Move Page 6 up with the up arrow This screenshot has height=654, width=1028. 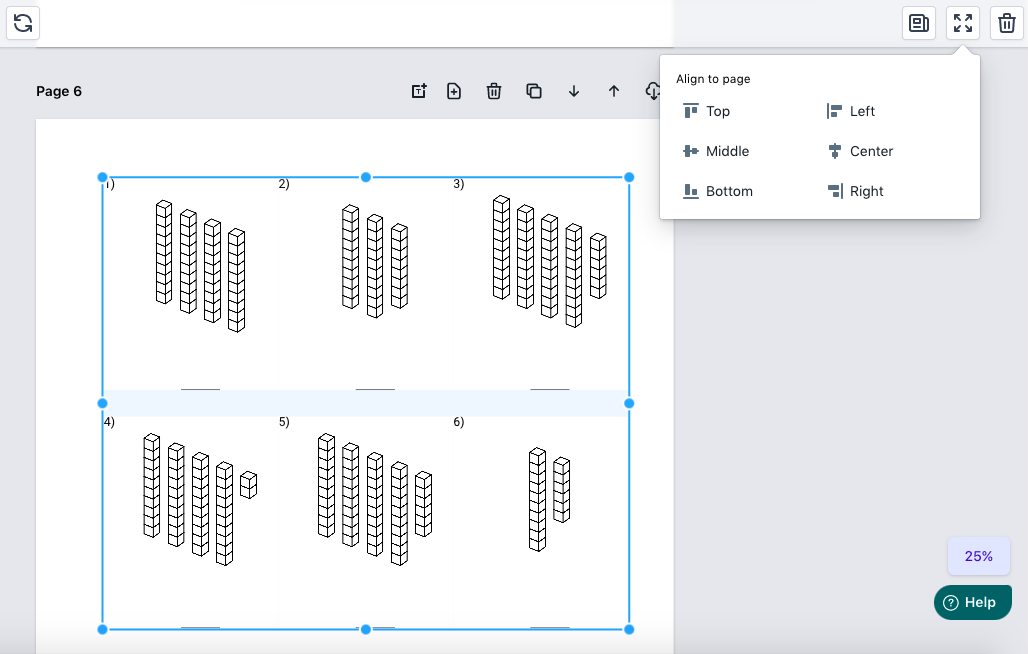(614, 91)
